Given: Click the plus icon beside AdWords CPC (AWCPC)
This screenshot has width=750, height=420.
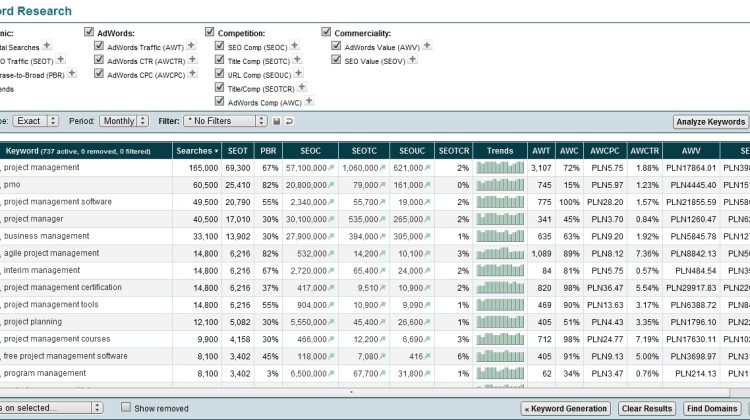Looking at the screenshot, I should 192,73.
